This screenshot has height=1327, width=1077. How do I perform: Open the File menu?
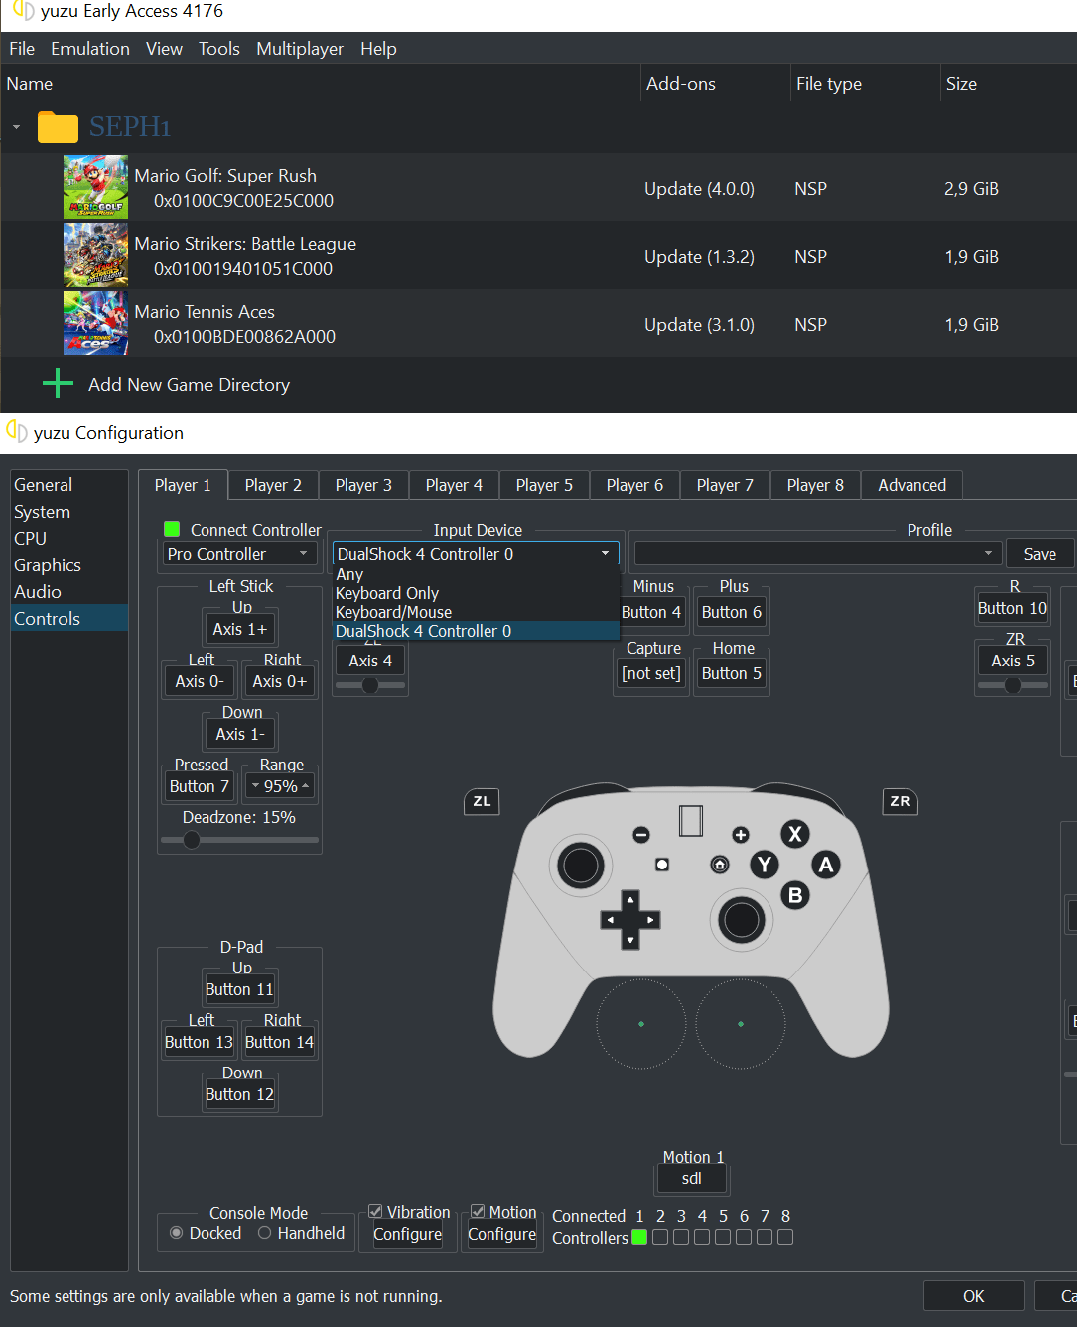coord(22,49)
